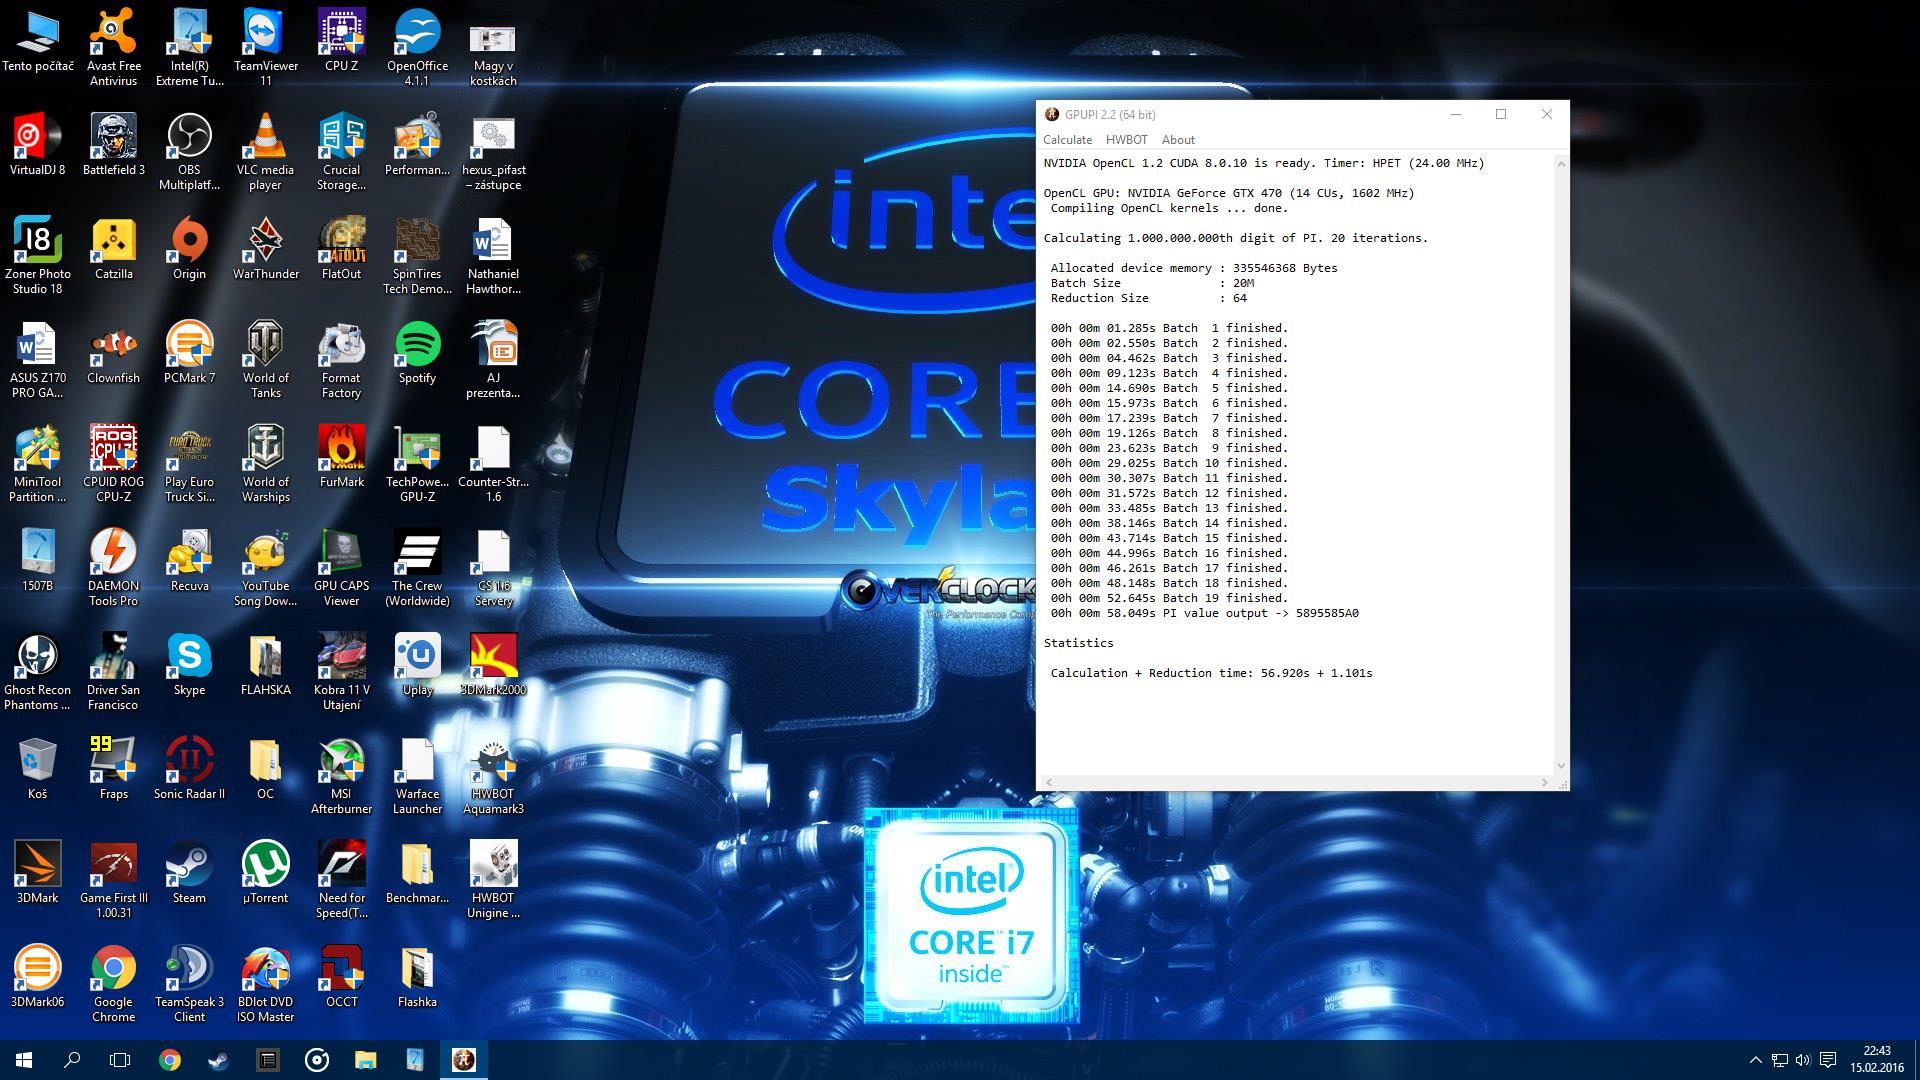Select the PCMark 7 desktop icon

[x=189, y=354]
